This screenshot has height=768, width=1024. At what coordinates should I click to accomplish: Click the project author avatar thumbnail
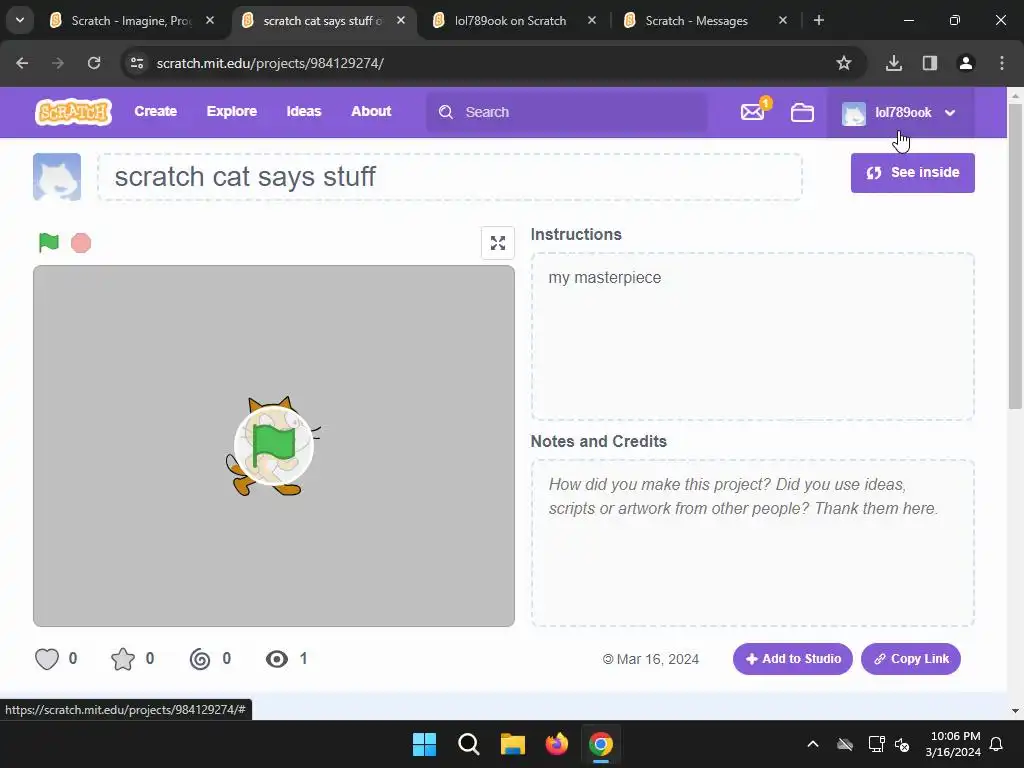57,176
